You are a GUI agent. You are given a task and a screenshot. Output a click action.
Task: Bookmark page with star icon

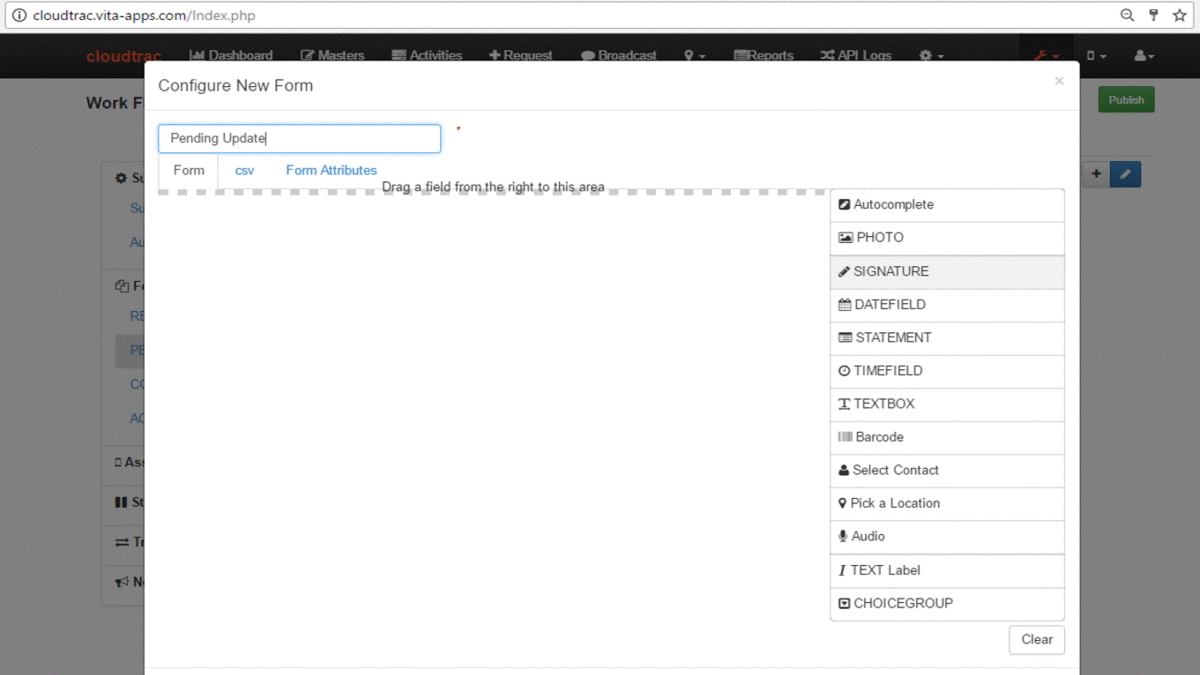point(1180,15)
